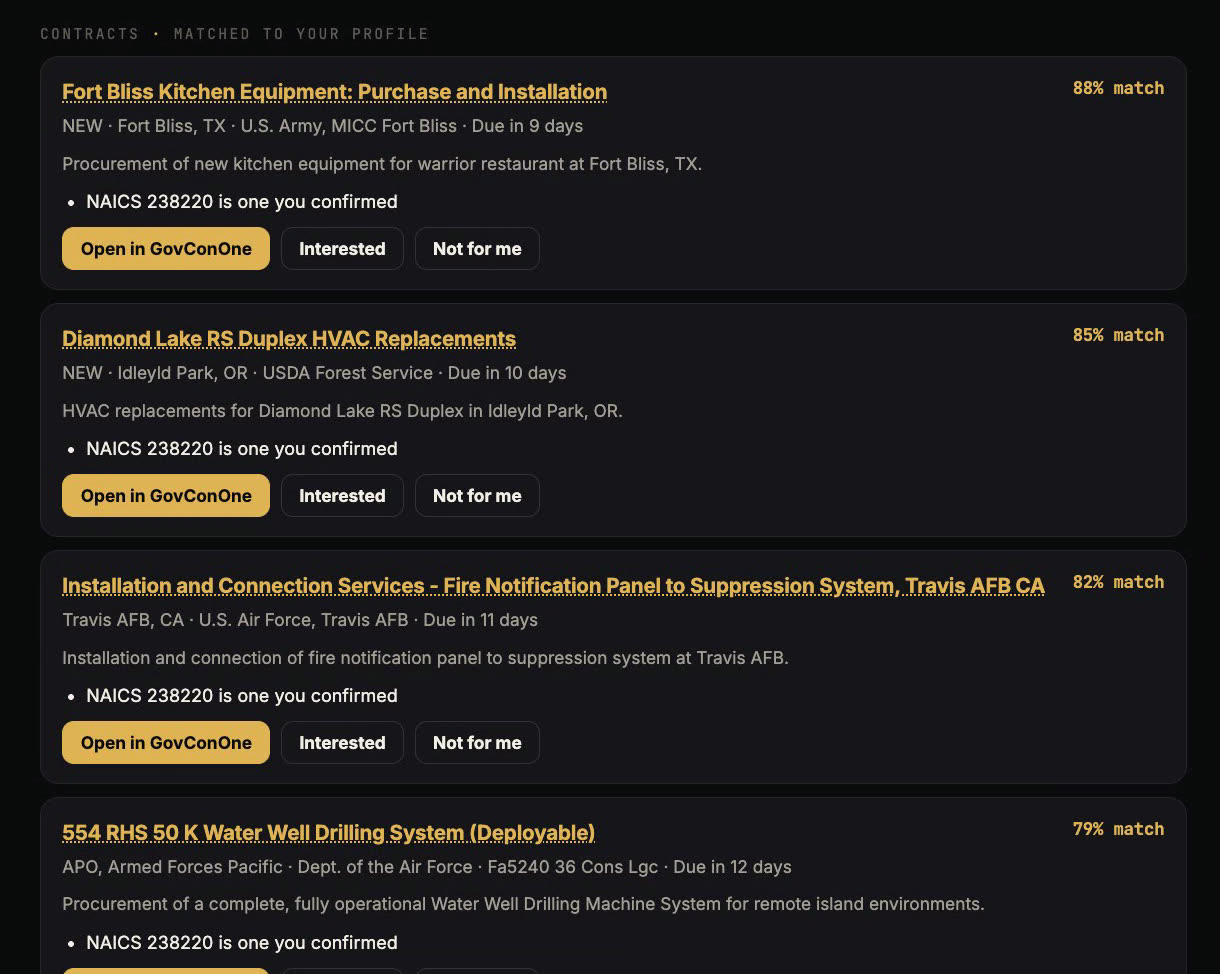
Task: Click the NAICS 238220 note under 554 RHS
Action: (x=242, y=943)
